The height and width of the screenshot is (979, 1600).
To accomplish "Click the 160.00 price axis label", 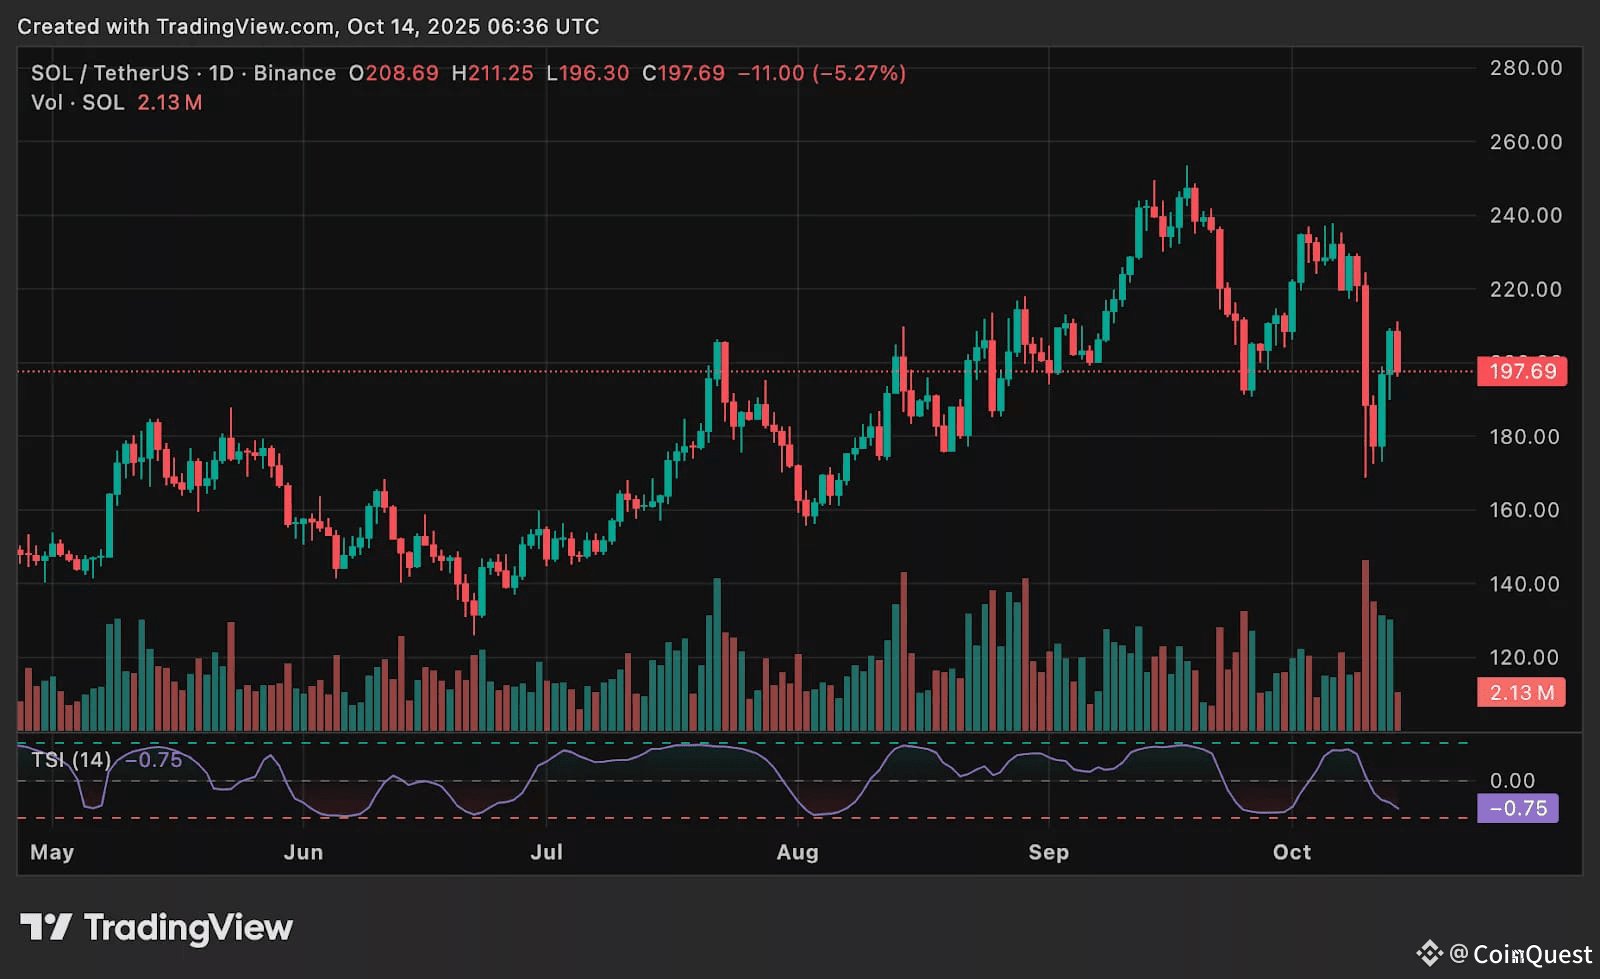I will point(1524,510).
